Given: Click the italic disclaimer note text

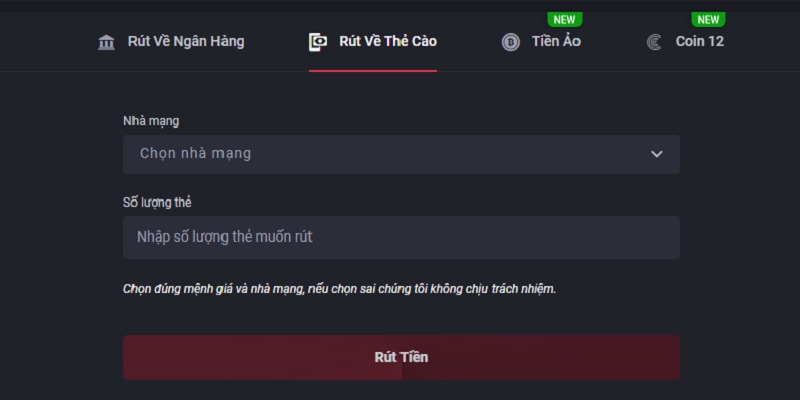Looking at the screenshot, I should coord(339,288).
